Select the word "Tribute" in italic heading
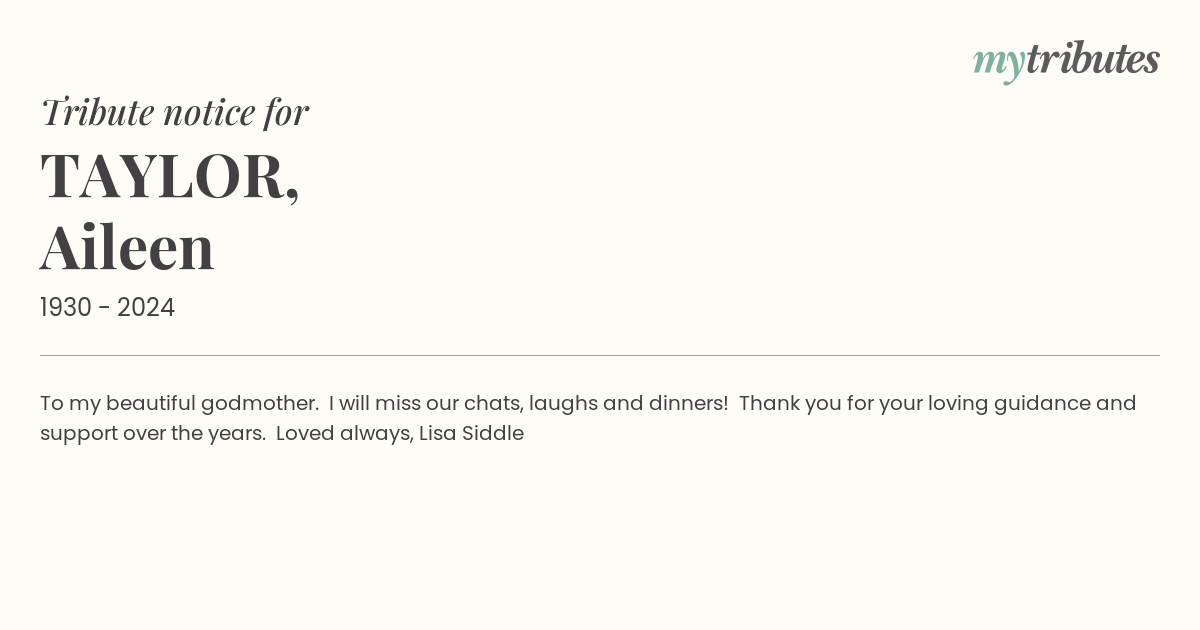The width and height of the screenshot is (1200, 630). tap(97, 112)
